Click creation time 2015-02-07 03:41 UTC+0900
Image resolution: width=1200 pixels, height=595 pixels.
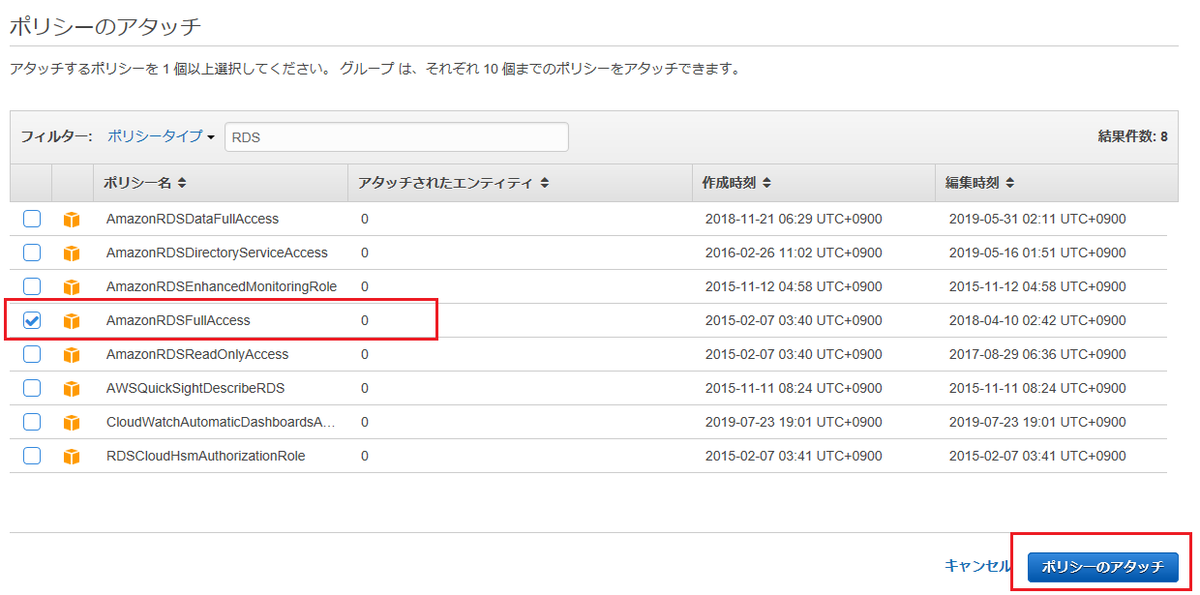[x=792, y=456]
